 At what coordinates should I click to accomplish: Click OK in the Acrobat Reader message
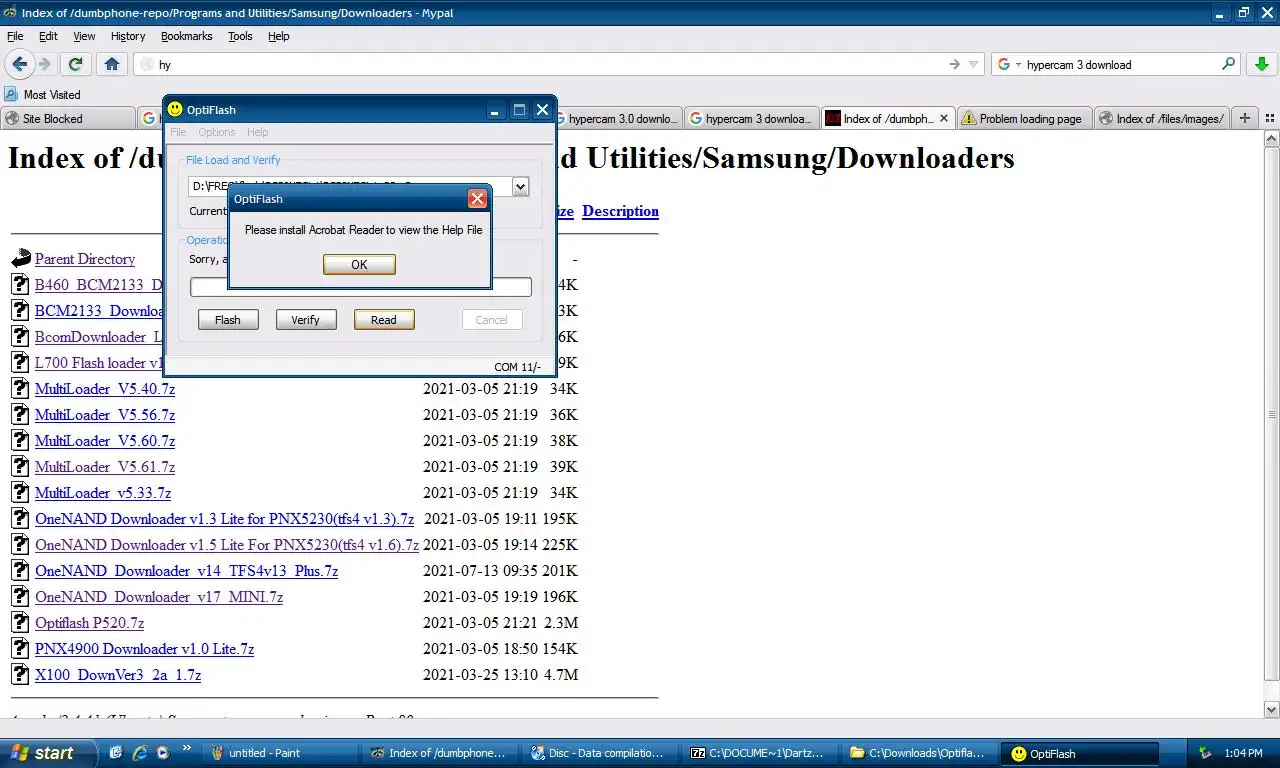[x=359, y=264]
